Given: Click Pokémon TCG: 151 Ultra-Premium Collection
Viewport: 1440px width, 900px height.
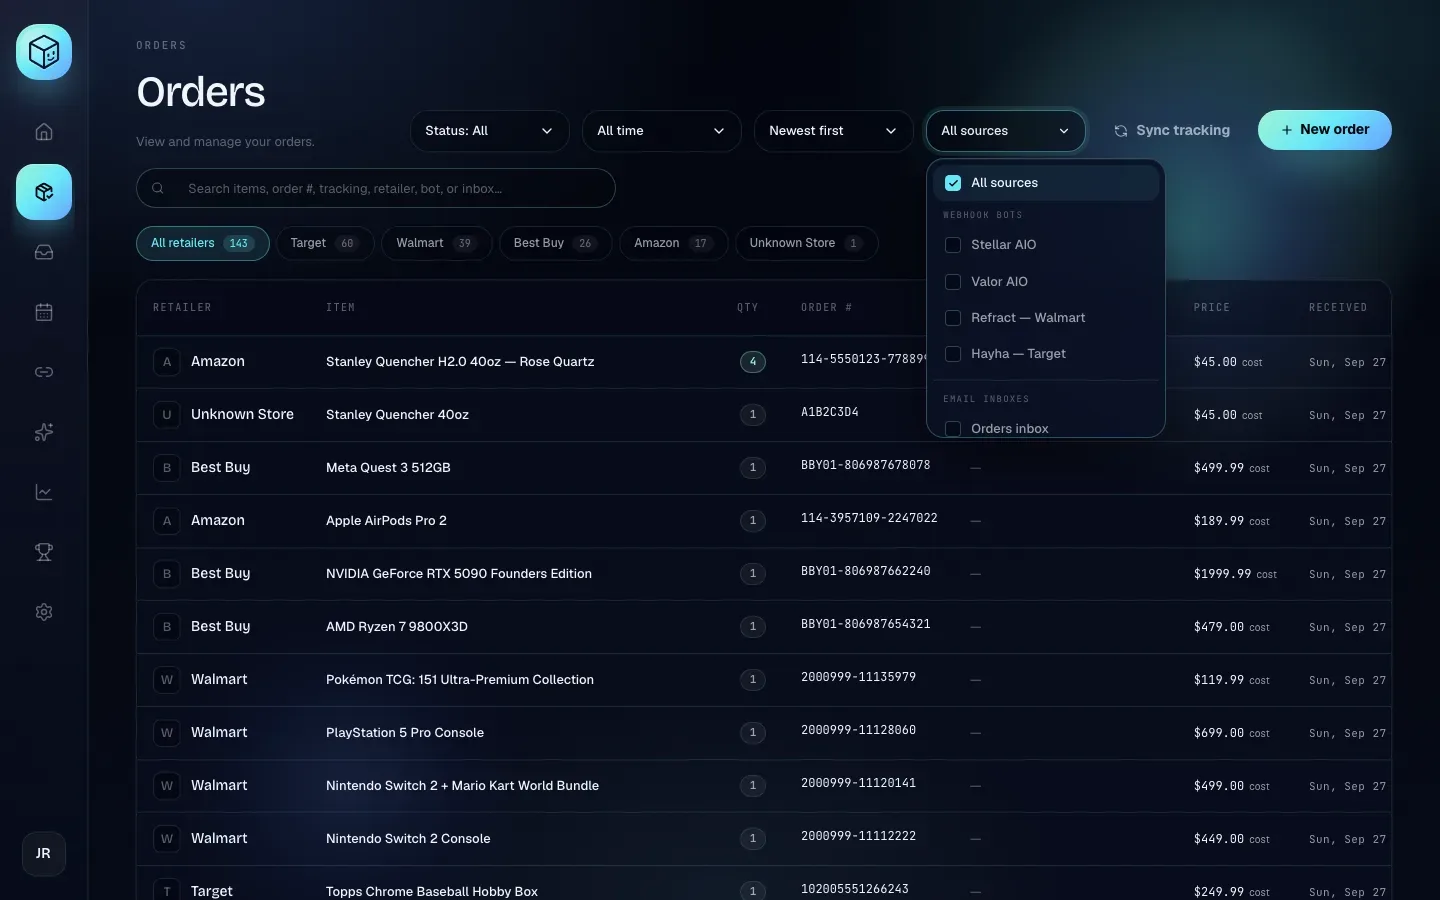Looking at the screenshot, I should tap(460, 680).
